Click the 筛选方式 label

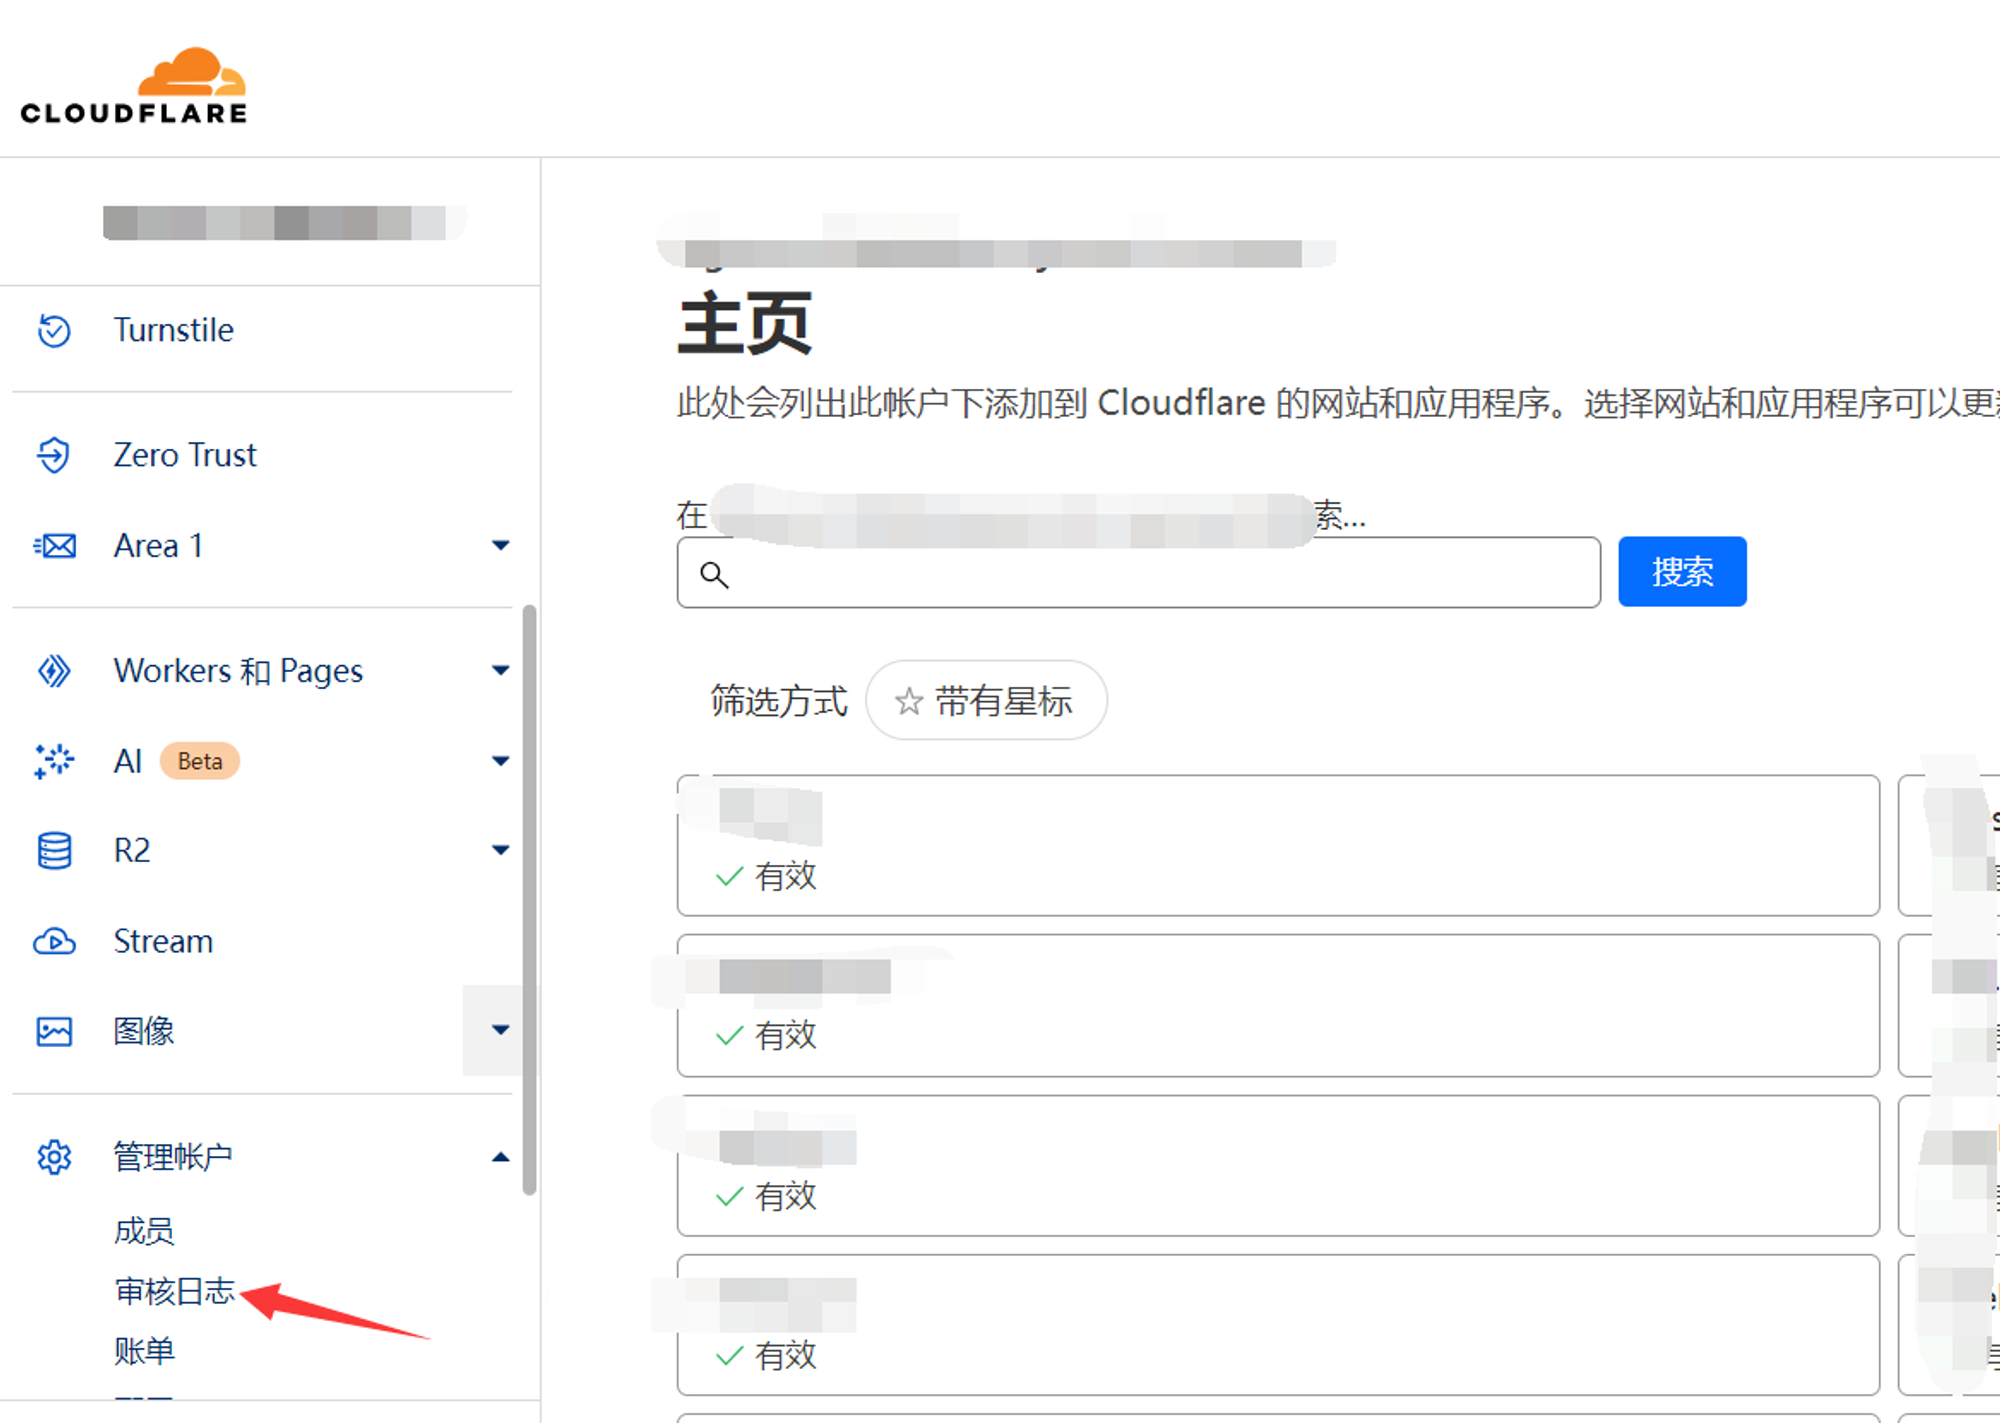[x=779, y=701]
